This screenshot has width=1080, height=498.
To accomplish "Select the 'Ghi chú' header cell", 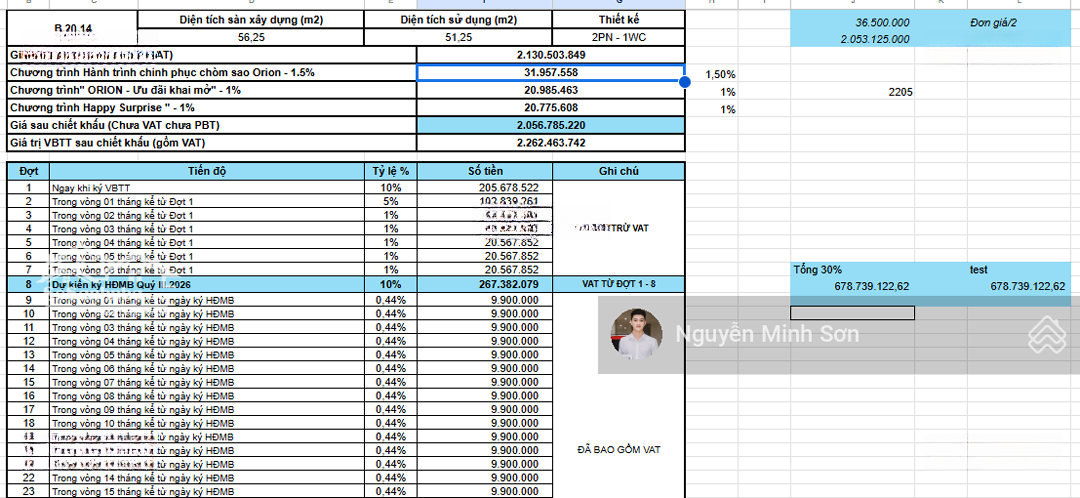I will click(x=618, y=171).
